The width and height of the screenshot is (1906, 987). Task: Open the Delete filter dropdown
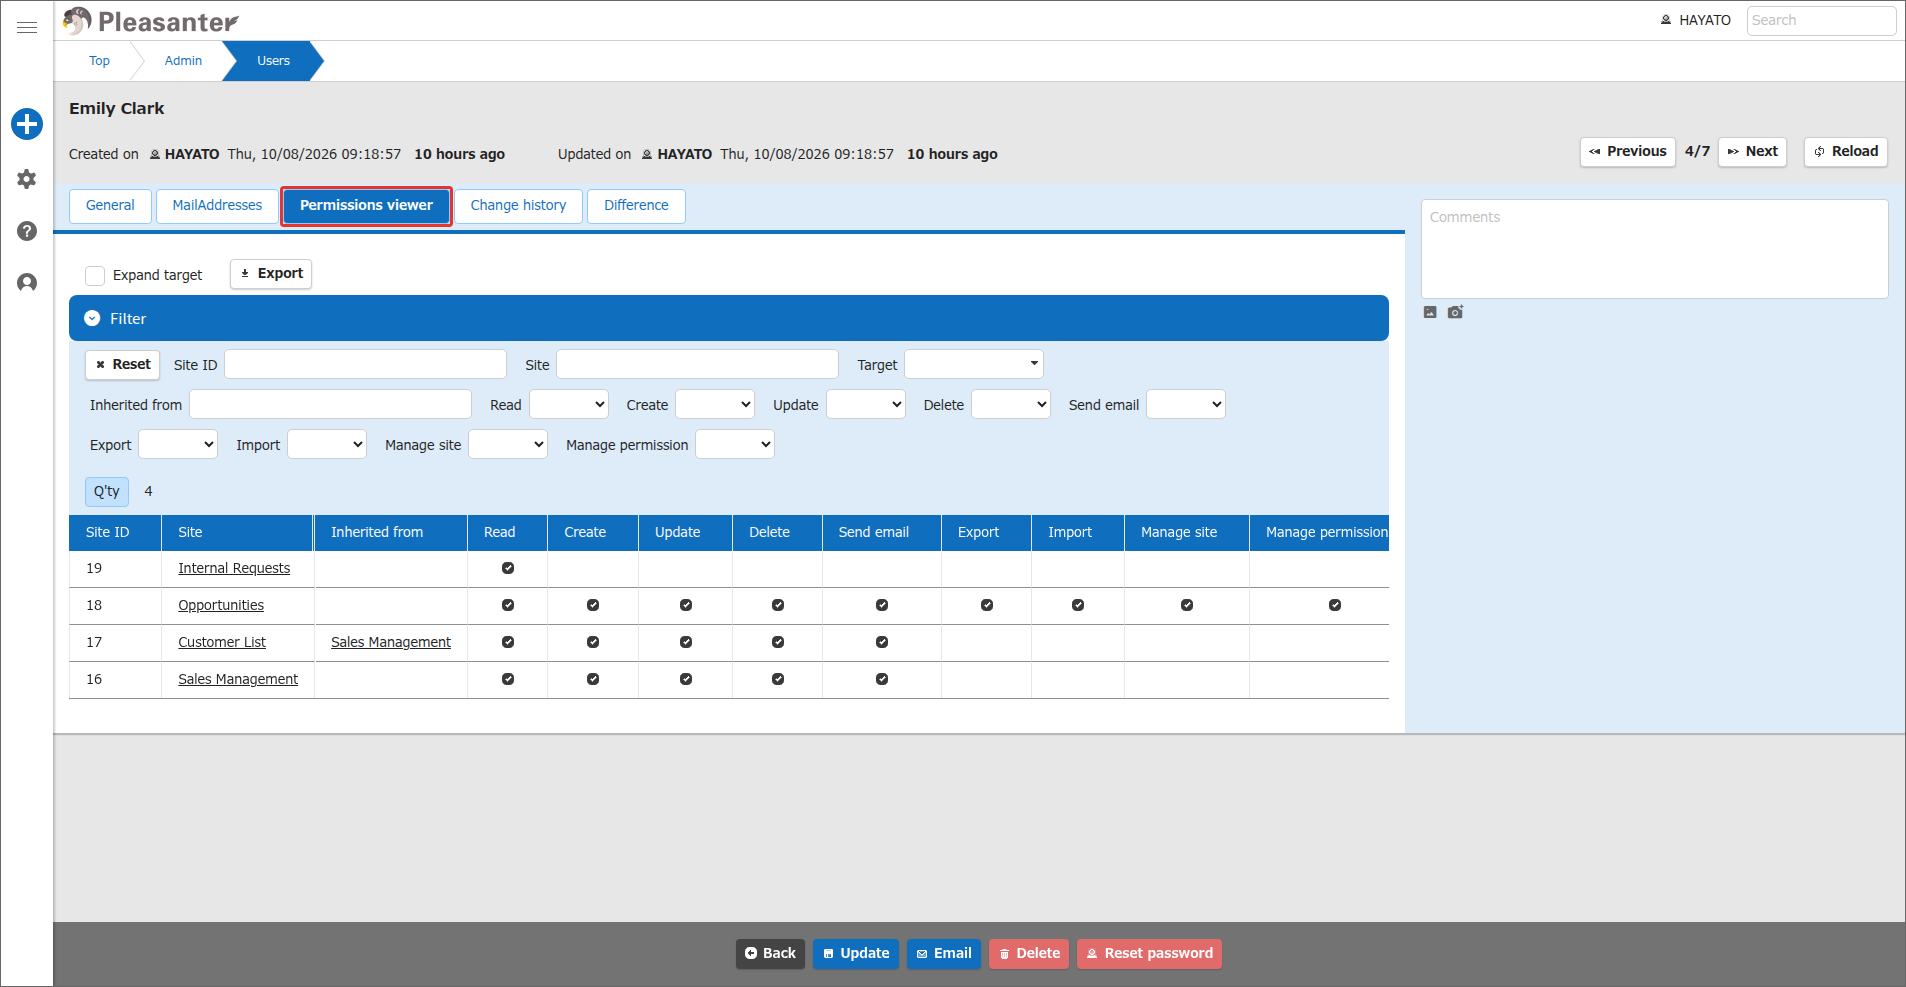[x=1011, y=404]
